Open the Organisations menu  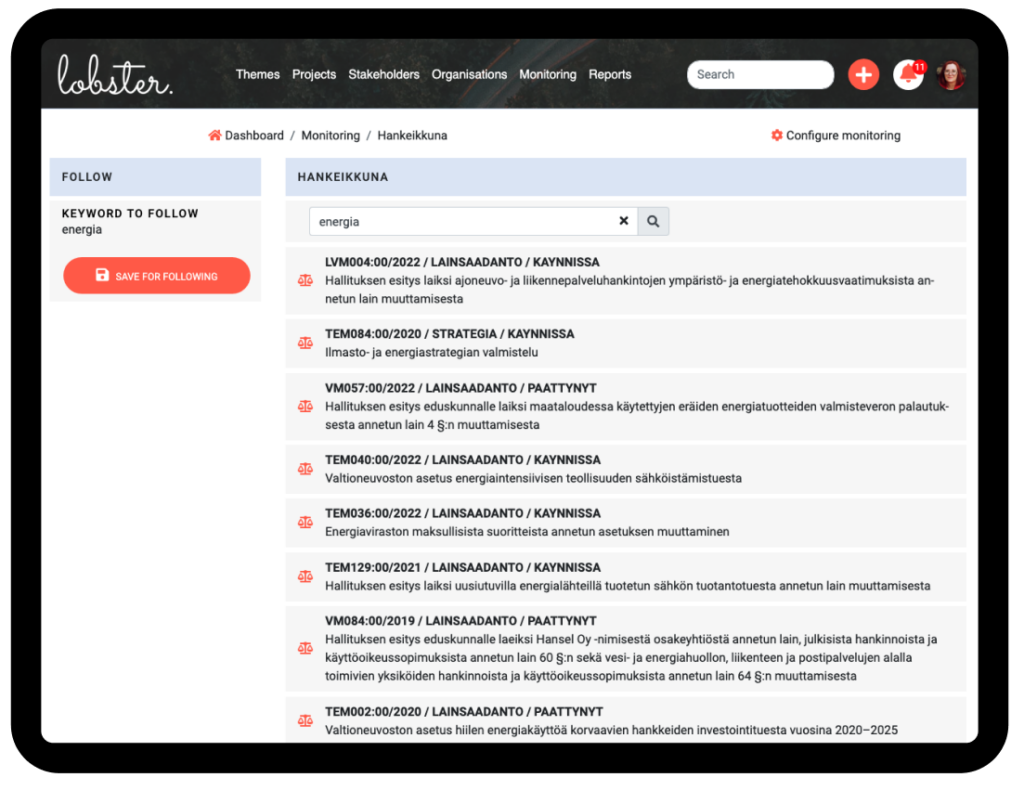click(x=470, y=74)
